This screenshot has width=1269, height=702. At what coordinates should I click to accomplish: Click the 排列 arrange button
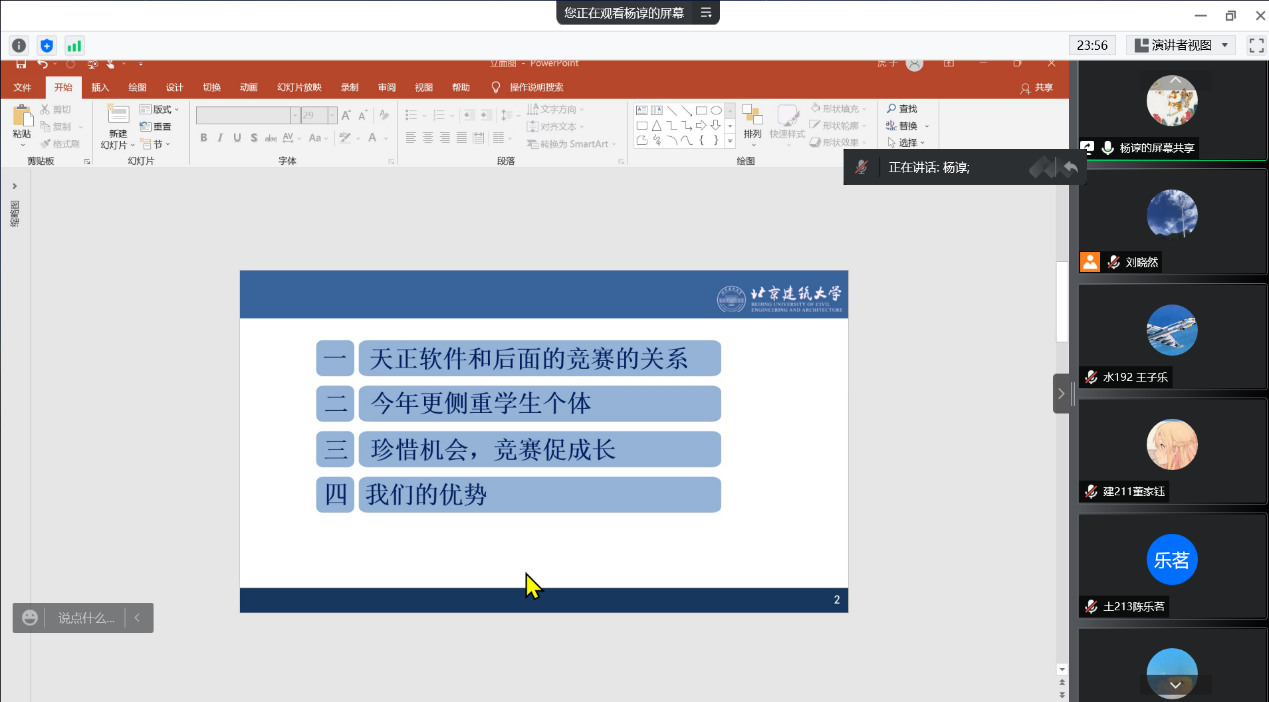click(752, 122)
